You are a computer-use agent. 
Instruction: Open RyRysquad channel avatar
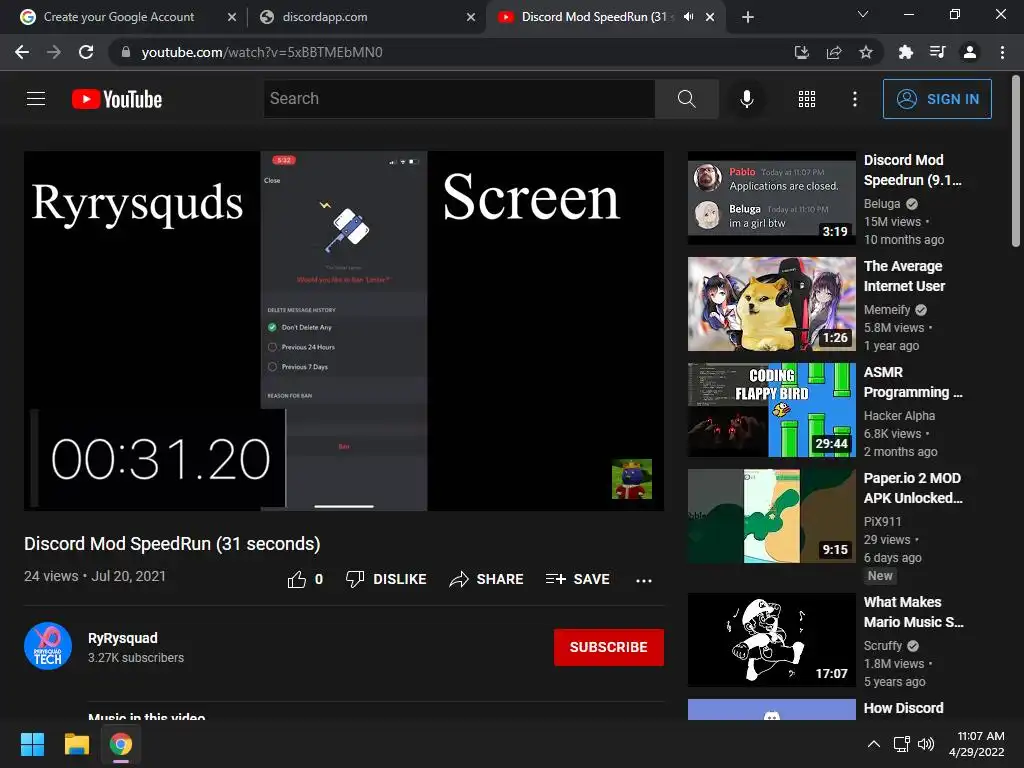click(x=48, y=646)
